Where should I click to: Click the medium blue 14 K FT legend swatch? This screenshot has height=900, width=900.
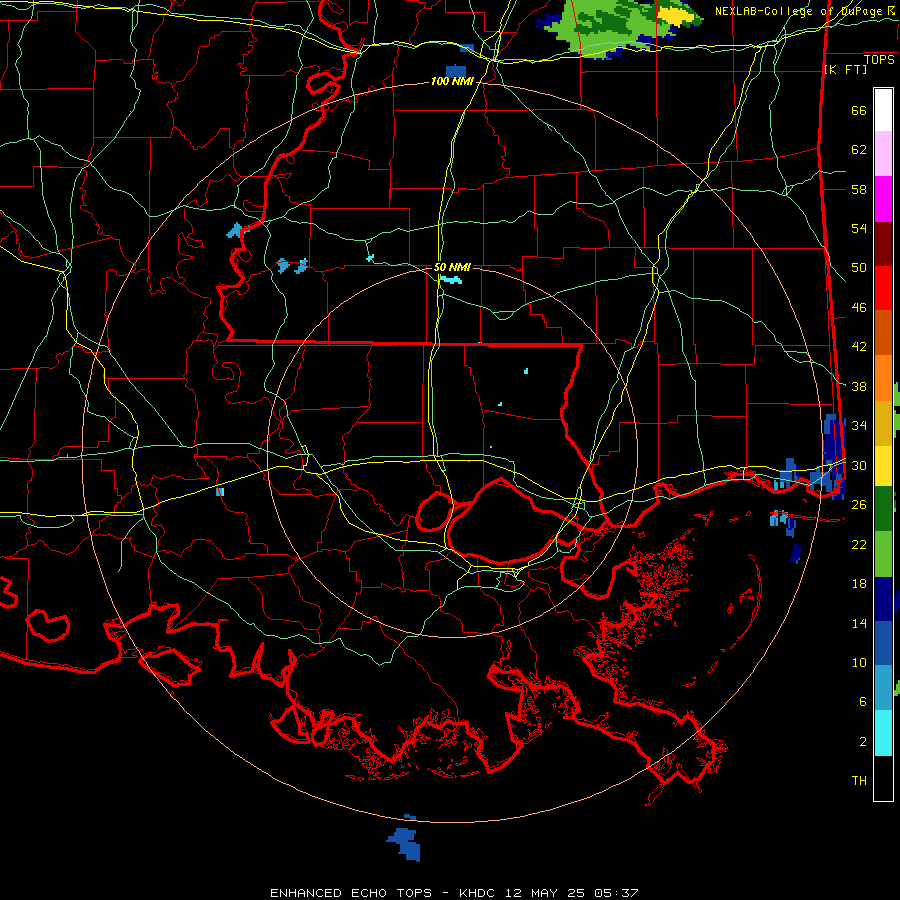tap(883, 643)
